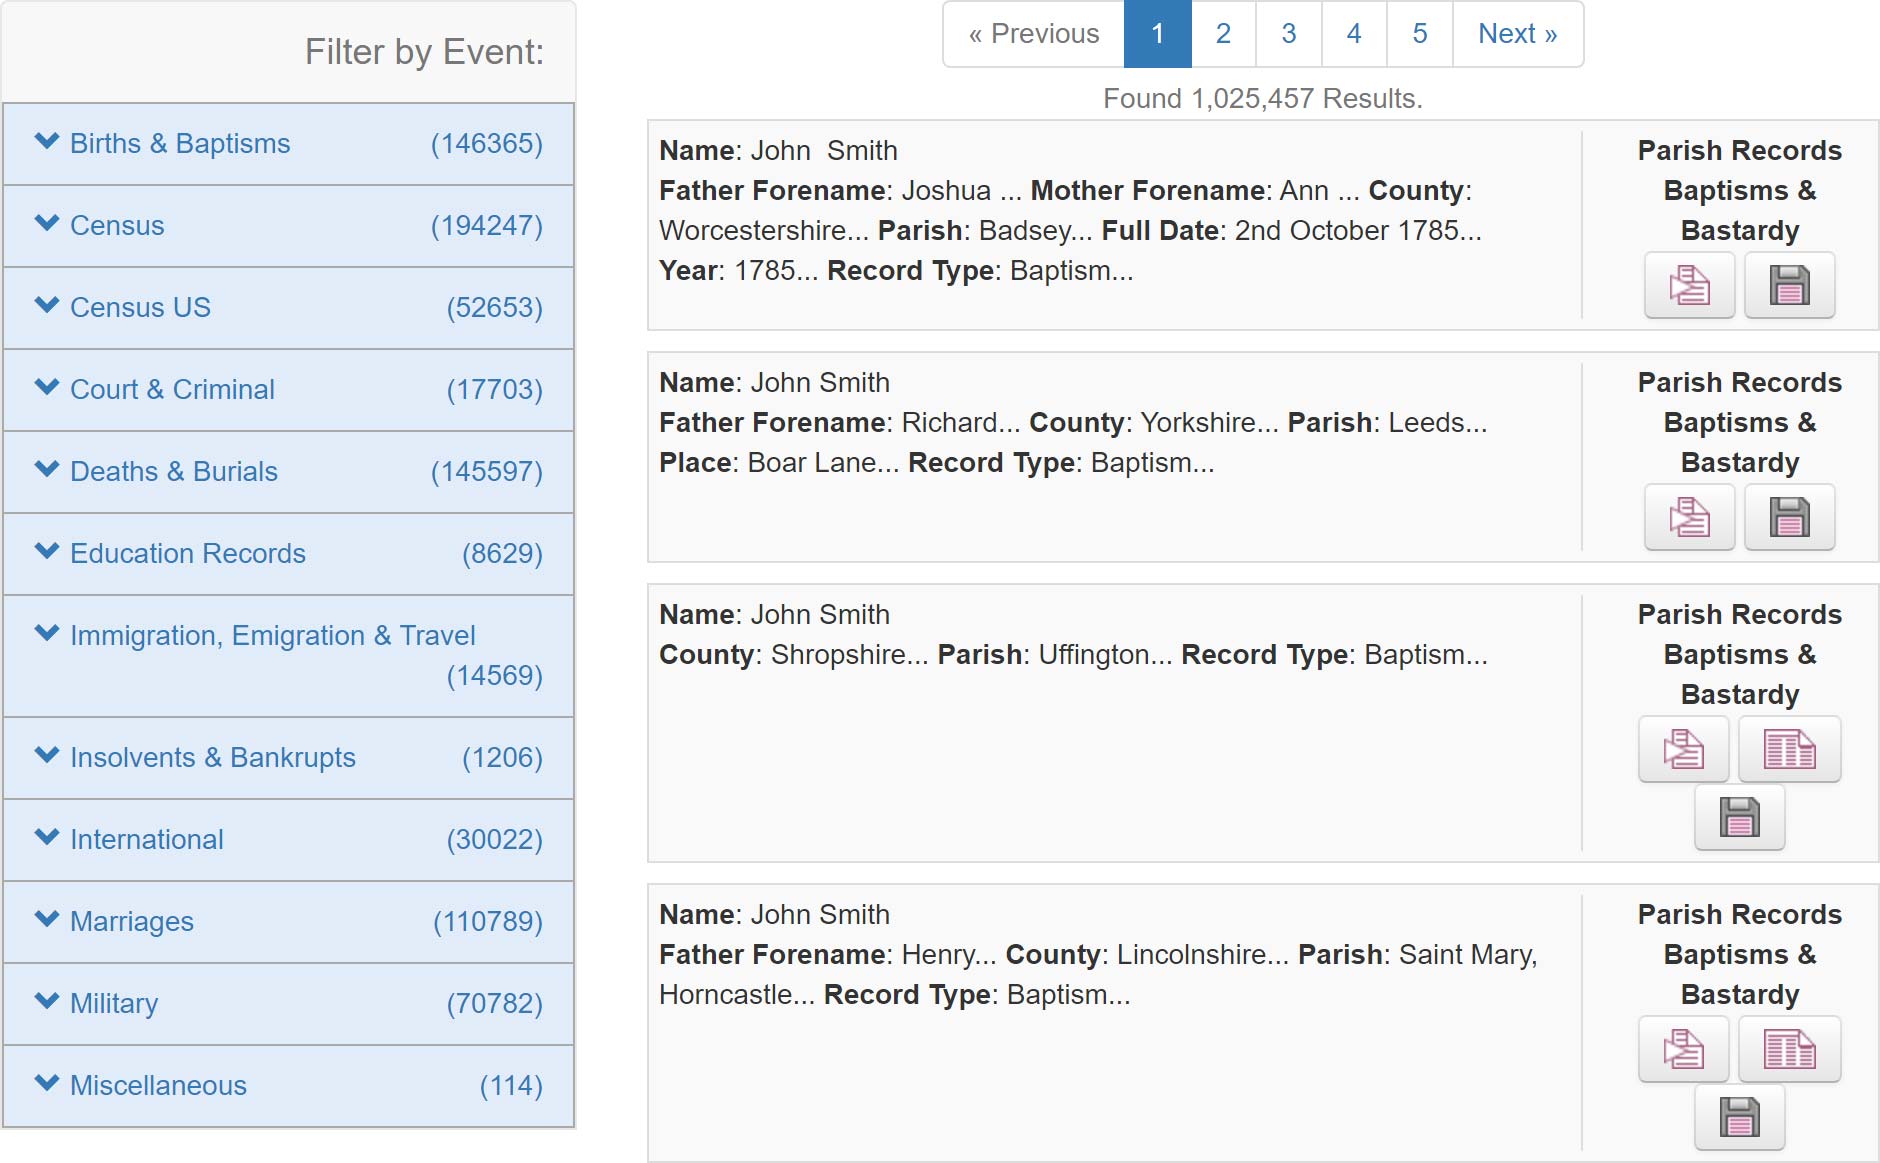This screenshot has height=1163, width=1880.
Task: Go to results page 2
Action: [1223, 34]
